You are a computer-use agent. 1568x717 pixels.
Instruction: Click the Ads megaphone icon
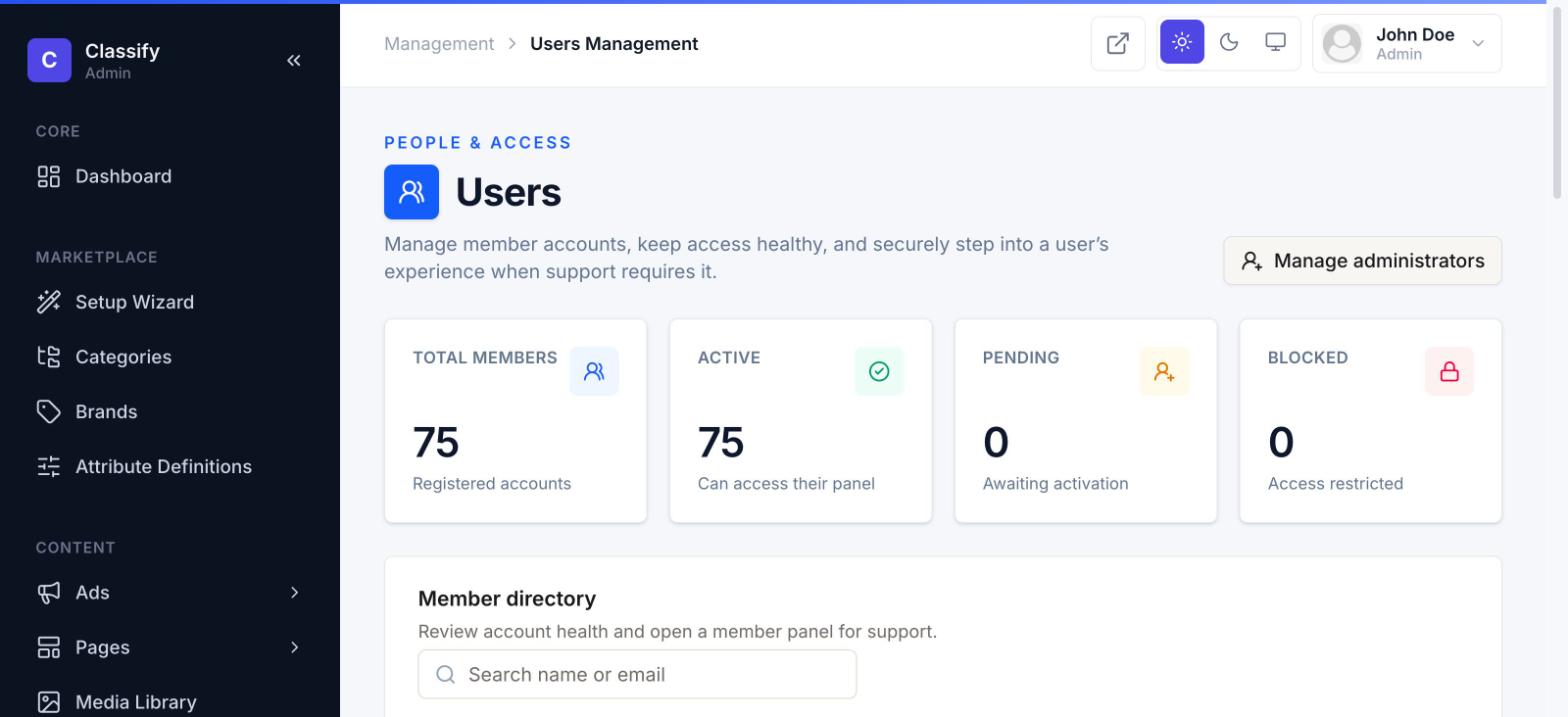click(49, 593)
